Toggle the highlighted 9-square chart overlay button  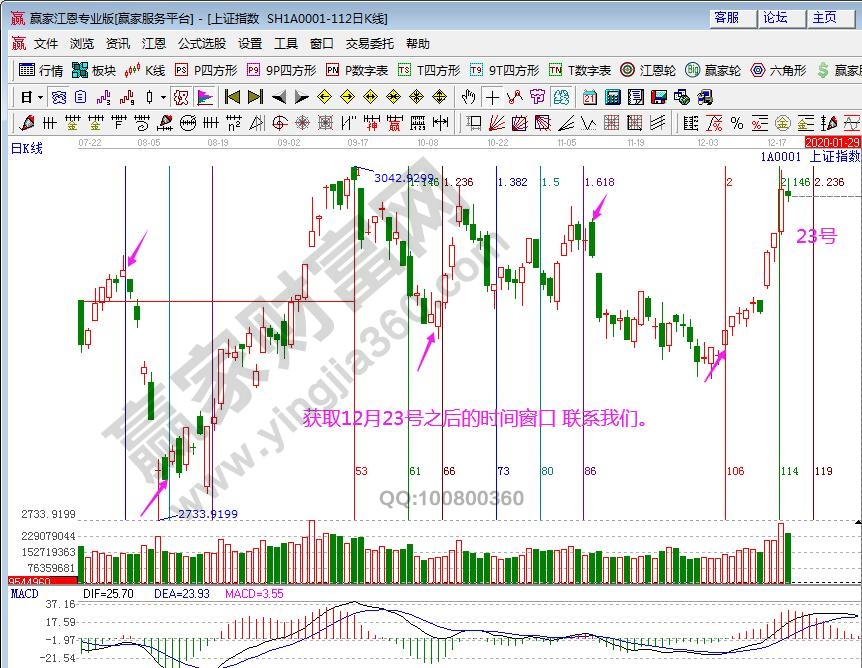(562, 97)
